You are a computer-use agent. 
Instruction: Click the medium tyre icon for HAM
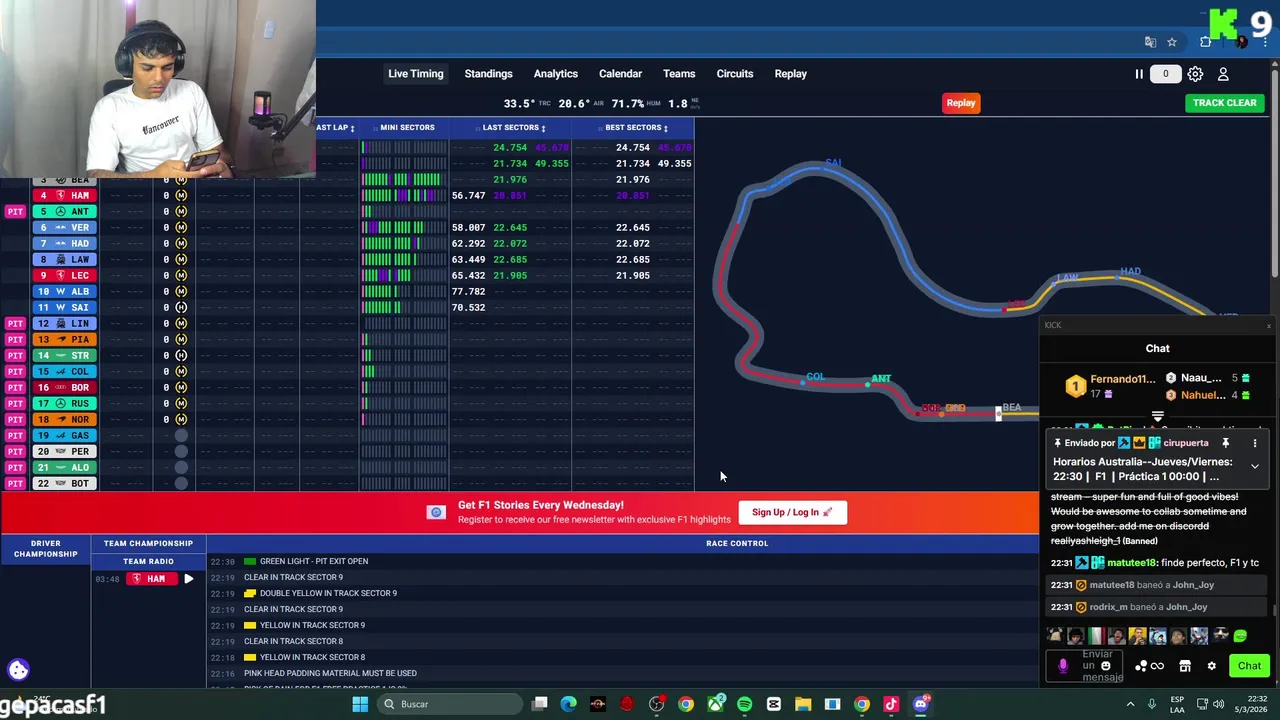click(181, 195)
